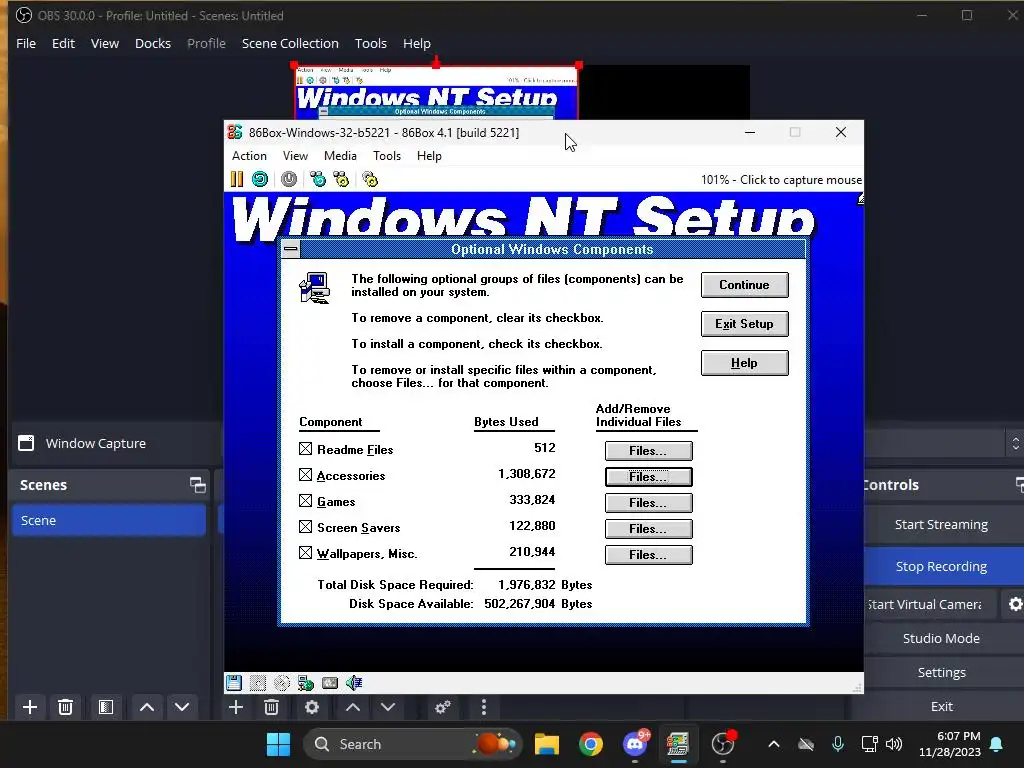The height and width of the screenshot is (768, 1024).
Task: Open 86Box Tools menu
Action: 387,155
